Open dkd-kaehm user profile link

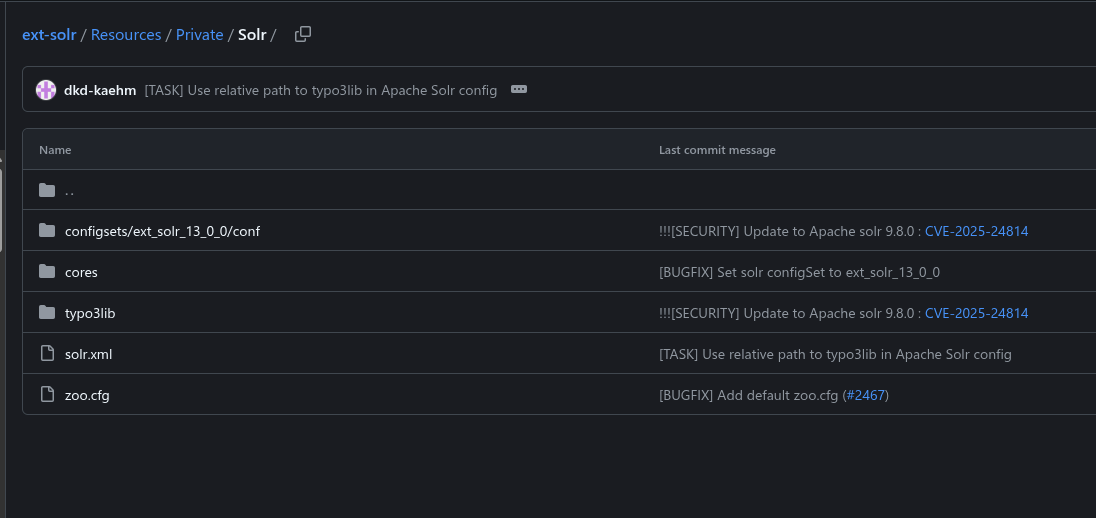pyautogui.click(x=100, y=90)
